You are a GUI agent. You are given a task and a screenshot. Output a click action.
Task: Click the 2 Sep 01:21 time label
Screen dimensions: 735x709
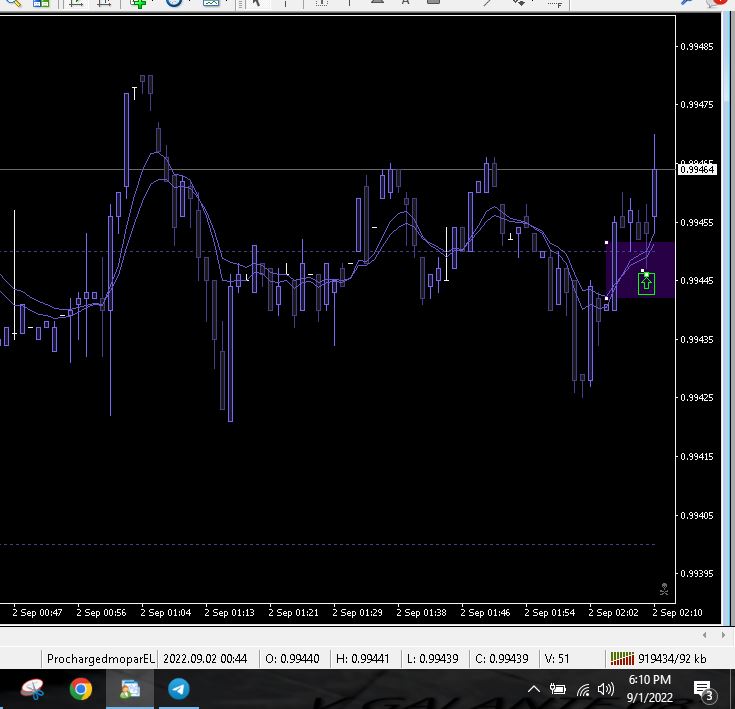pyautogui.click(x=293, y=612)
